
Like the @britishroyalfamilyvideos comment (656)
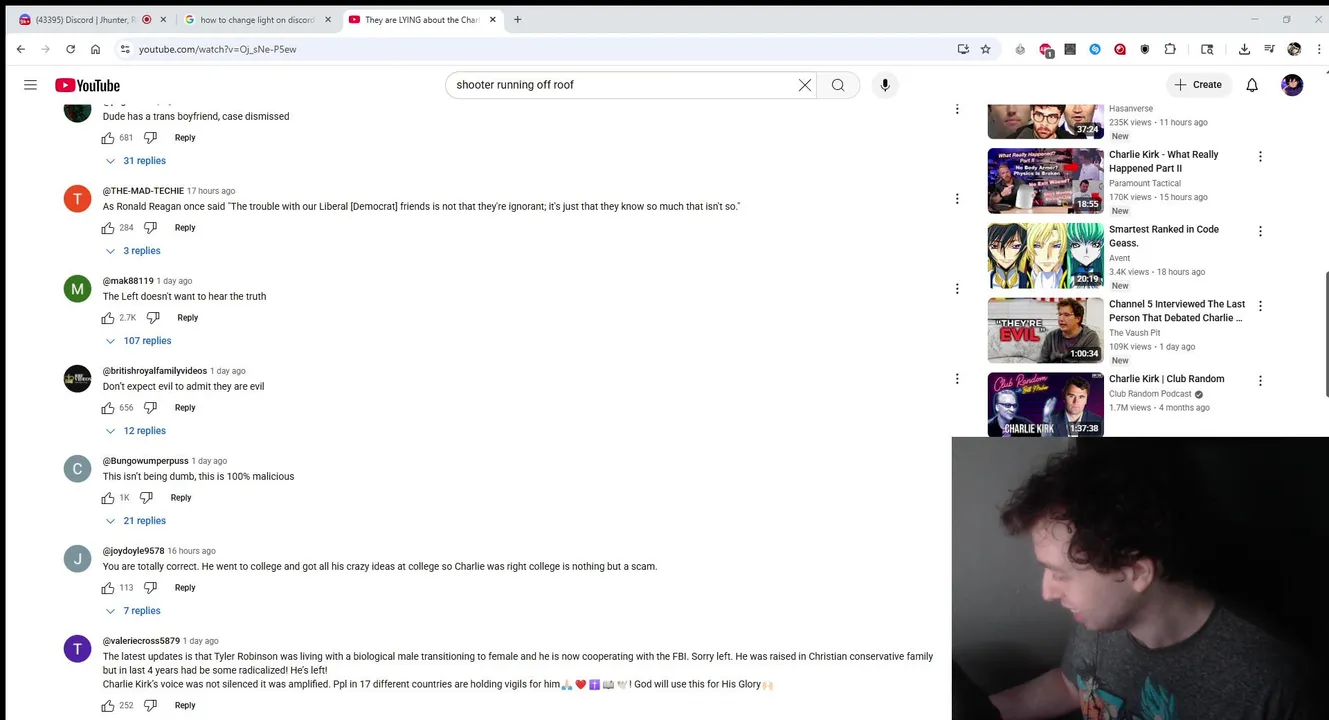click(x=108, y=408)
